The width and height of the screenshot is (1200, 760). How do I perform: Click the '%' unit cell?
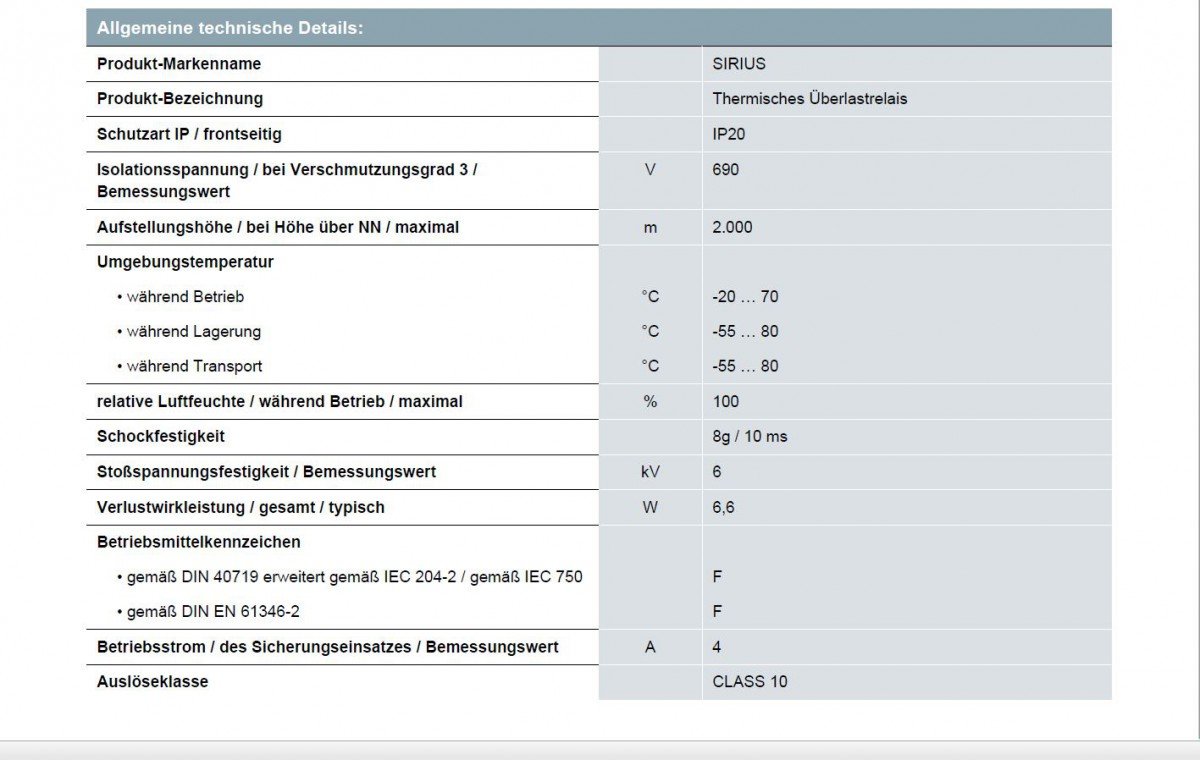point(650,402)
